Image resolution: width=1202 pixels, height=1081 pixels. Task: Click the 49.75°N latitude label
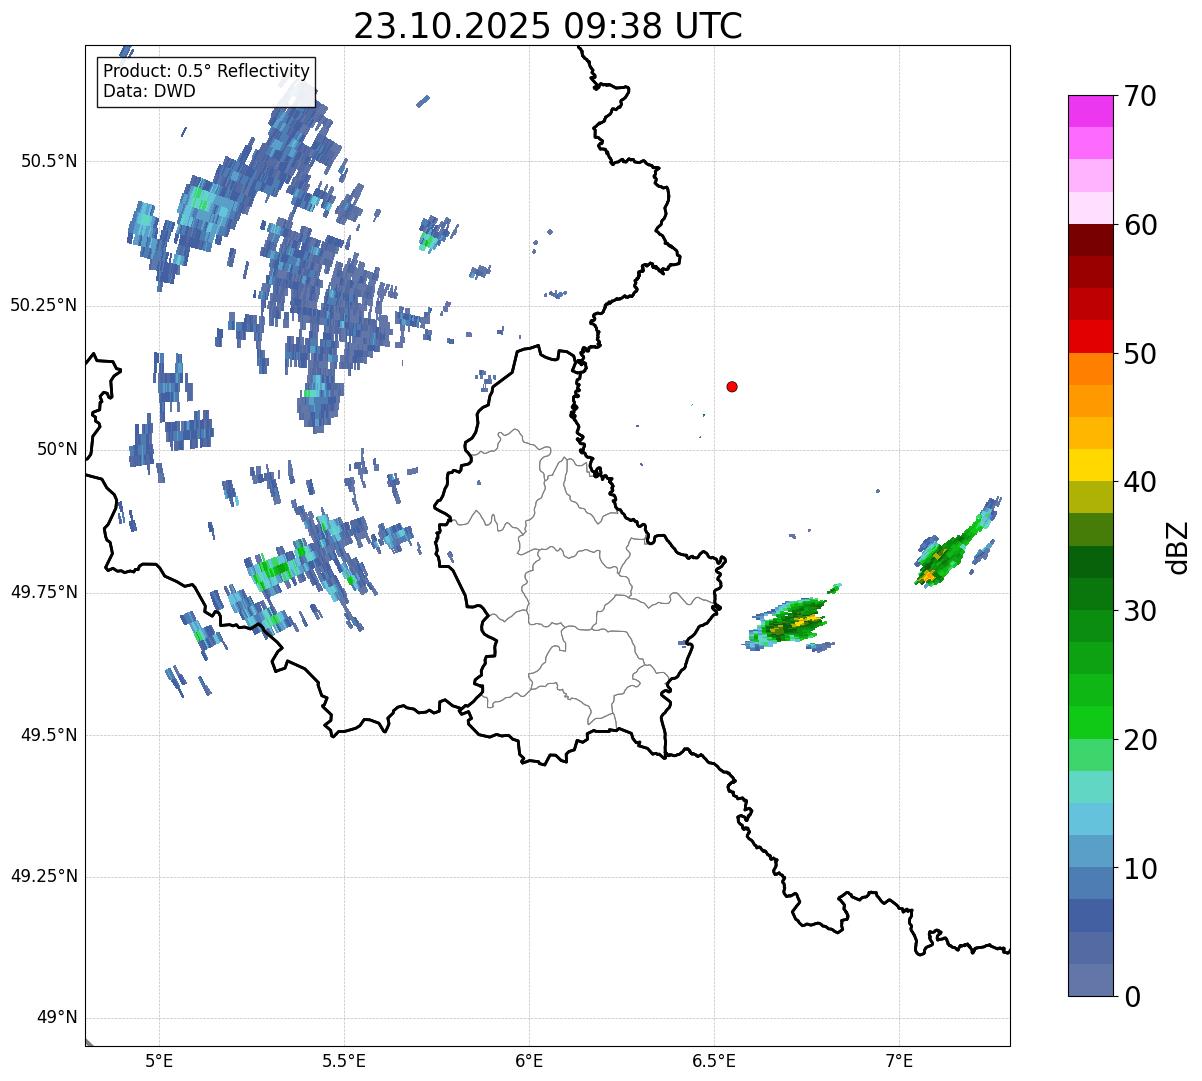click(x=44, y=592)
